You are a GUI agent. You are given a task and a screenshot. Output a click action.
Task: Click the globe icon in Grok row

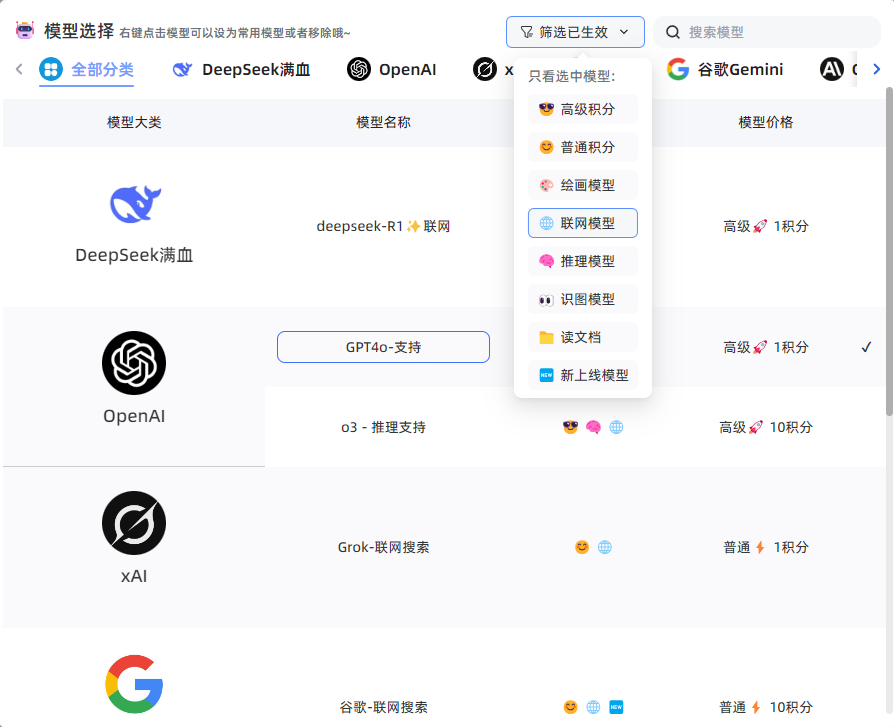click(605, 547)
